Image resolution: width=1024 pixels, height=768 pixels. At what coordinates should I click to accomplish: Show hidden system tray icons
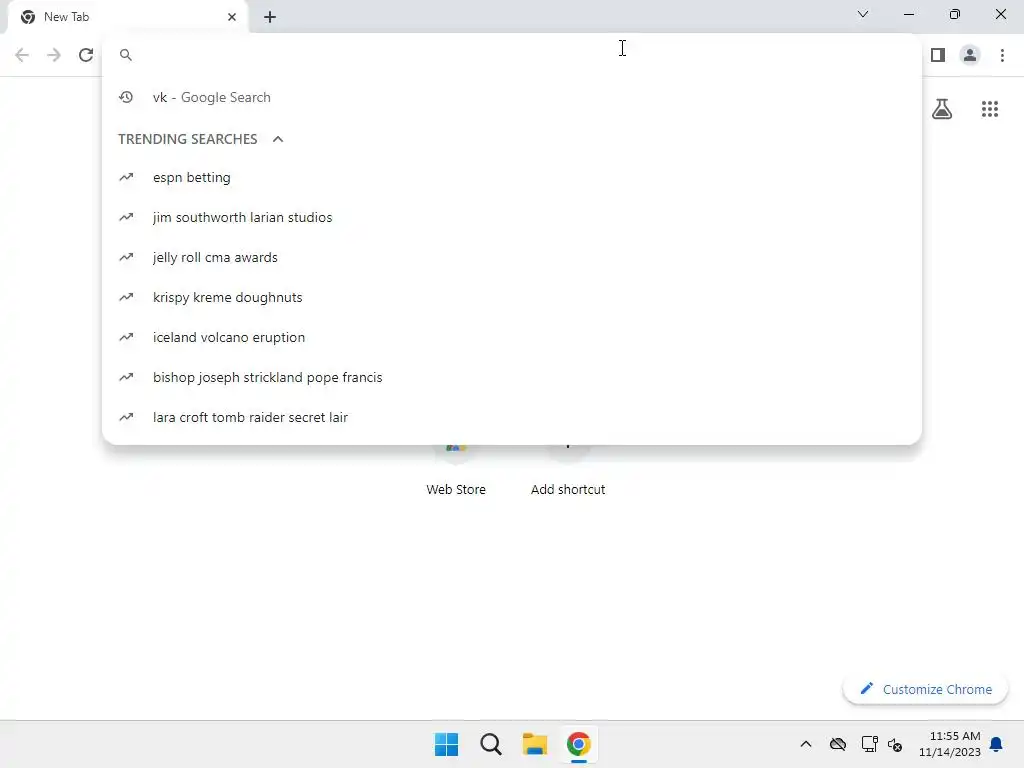[x=806, y=744]
